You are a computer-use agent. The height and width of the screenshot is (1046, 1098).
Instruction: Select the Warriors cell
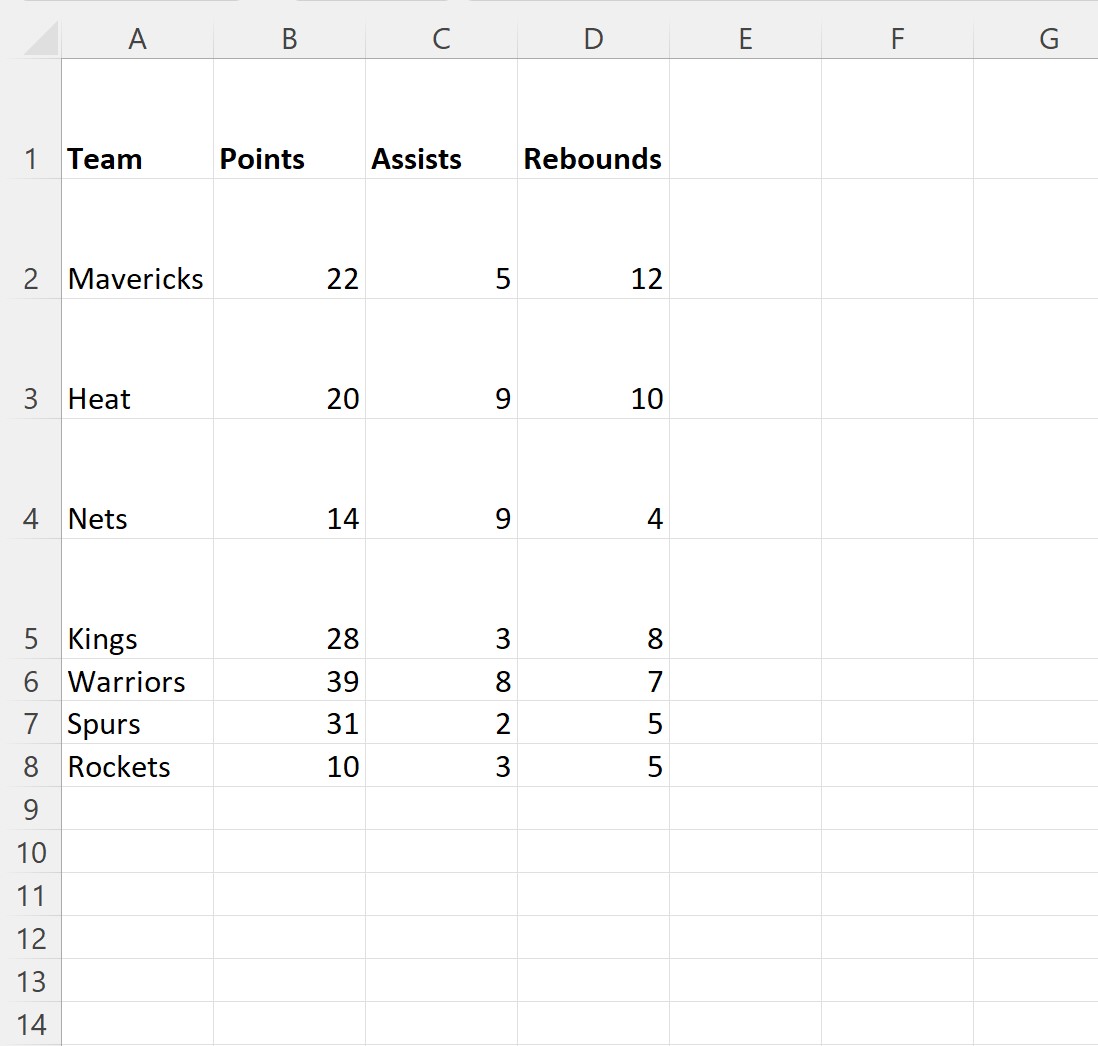[x=137, y=680]
